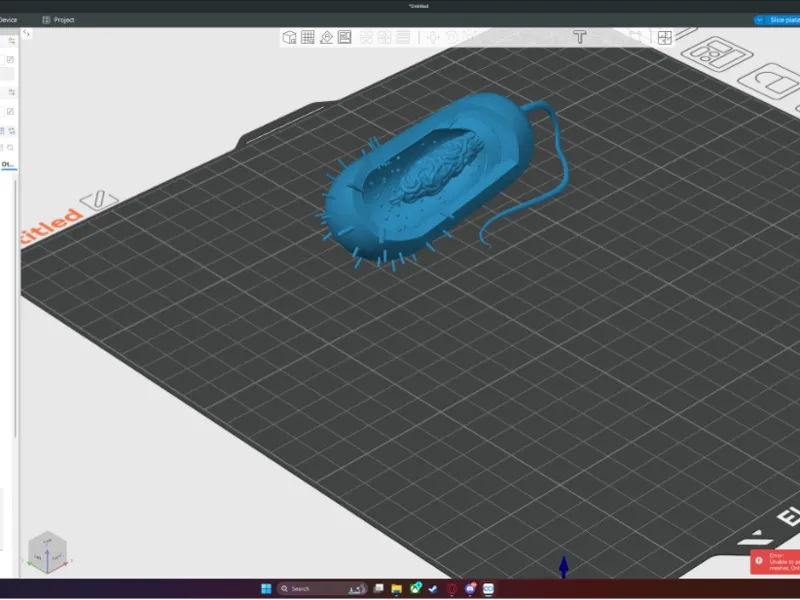
Task: Open the Device tab
Action: 8,20
